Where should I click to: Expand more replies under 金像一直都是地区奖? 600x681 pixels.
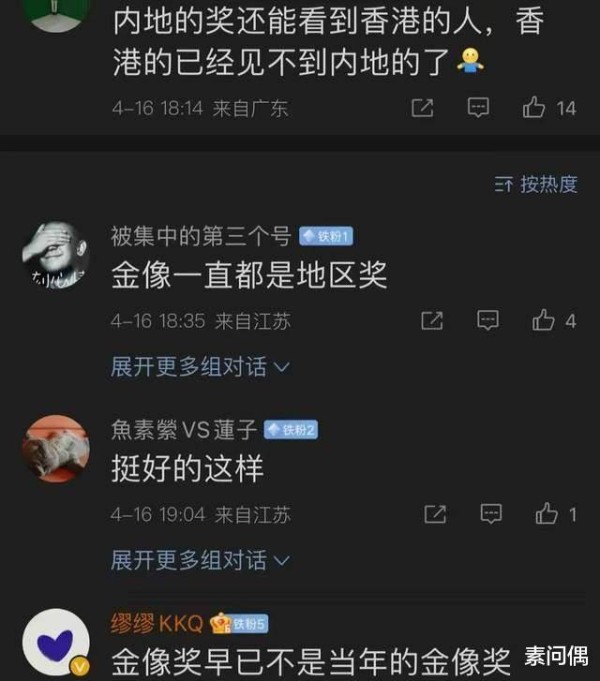[x=200, y=367]
